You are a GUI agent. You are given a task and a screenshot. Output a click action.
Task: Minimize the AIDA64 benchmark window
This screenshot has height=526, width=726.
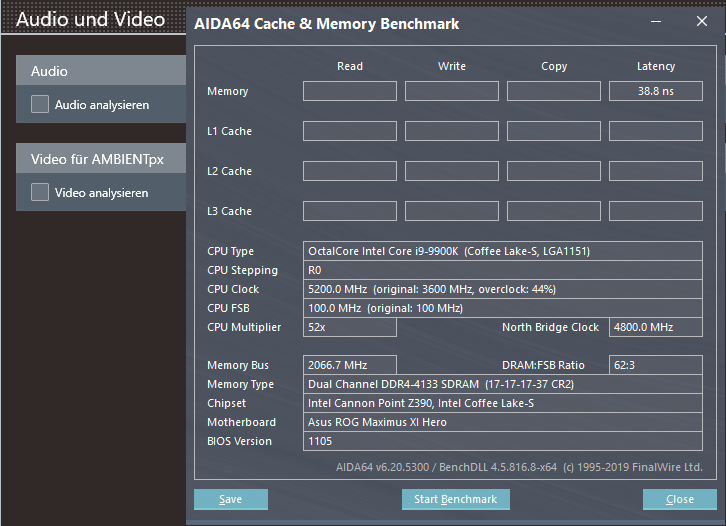pos(655,21)
